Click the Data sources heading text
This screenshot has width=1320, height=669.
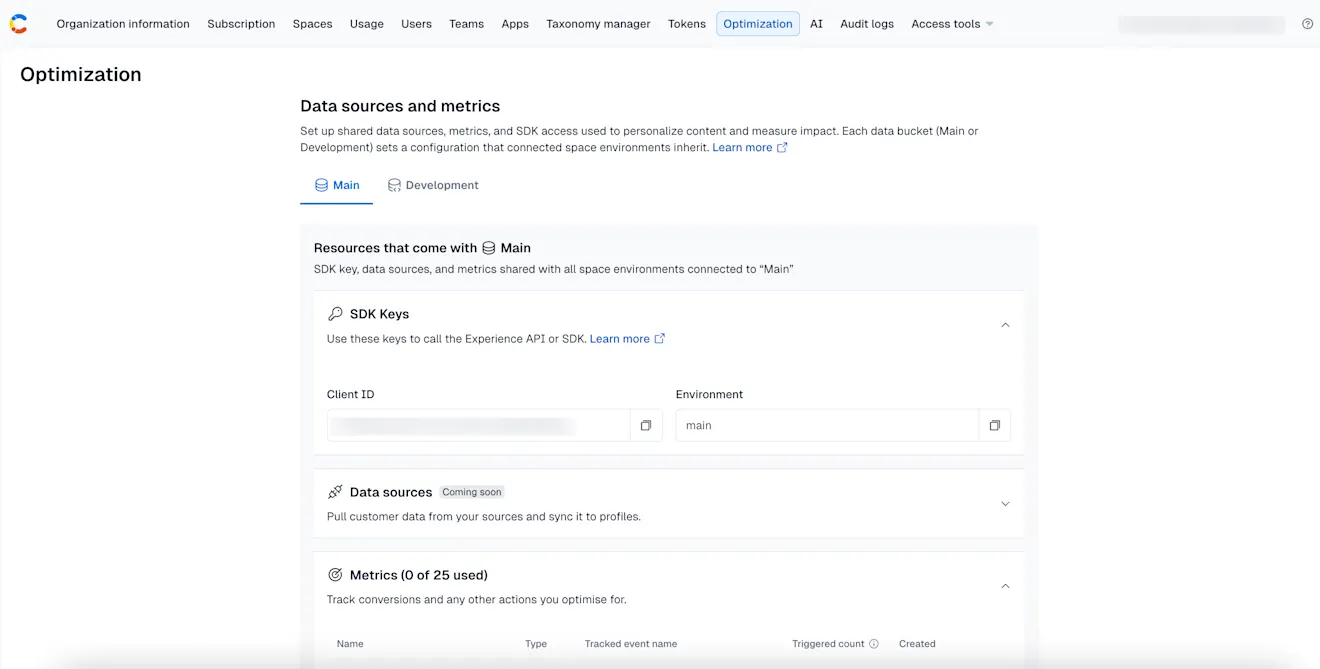point(391,492)
